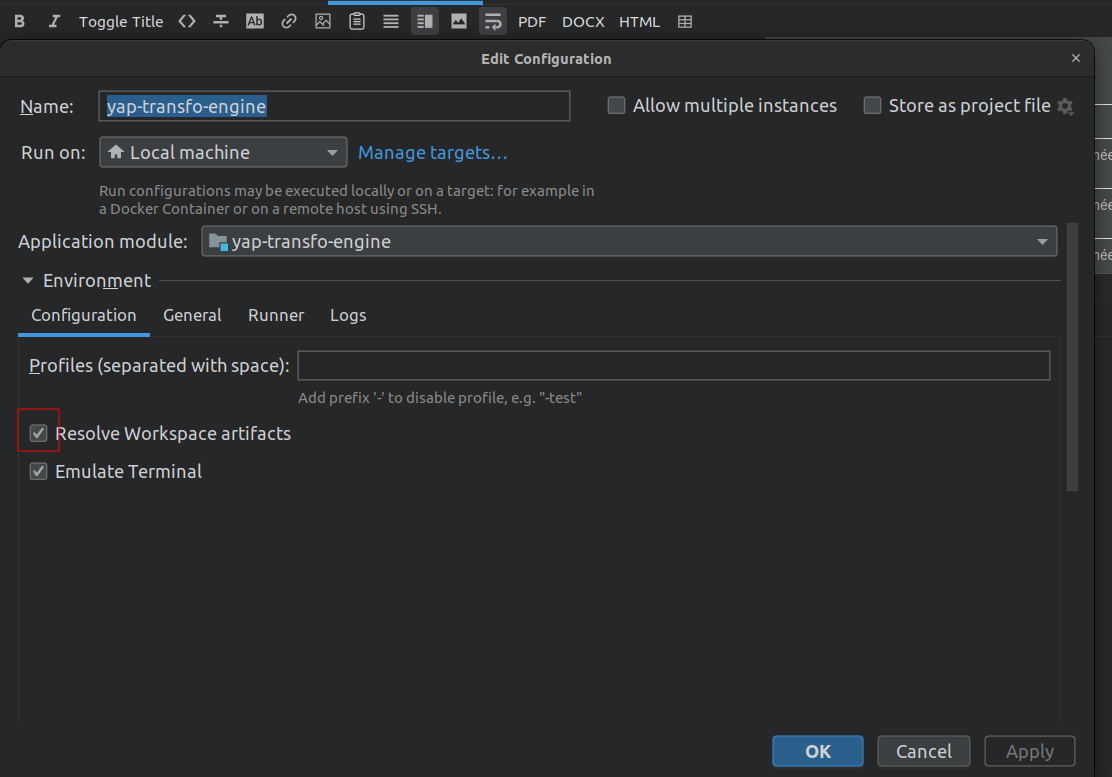Image resolution: width=1112 pixels, height=777 pixels.
Task: Insert code span using the angle brackets icon
Action: (187, 21)
